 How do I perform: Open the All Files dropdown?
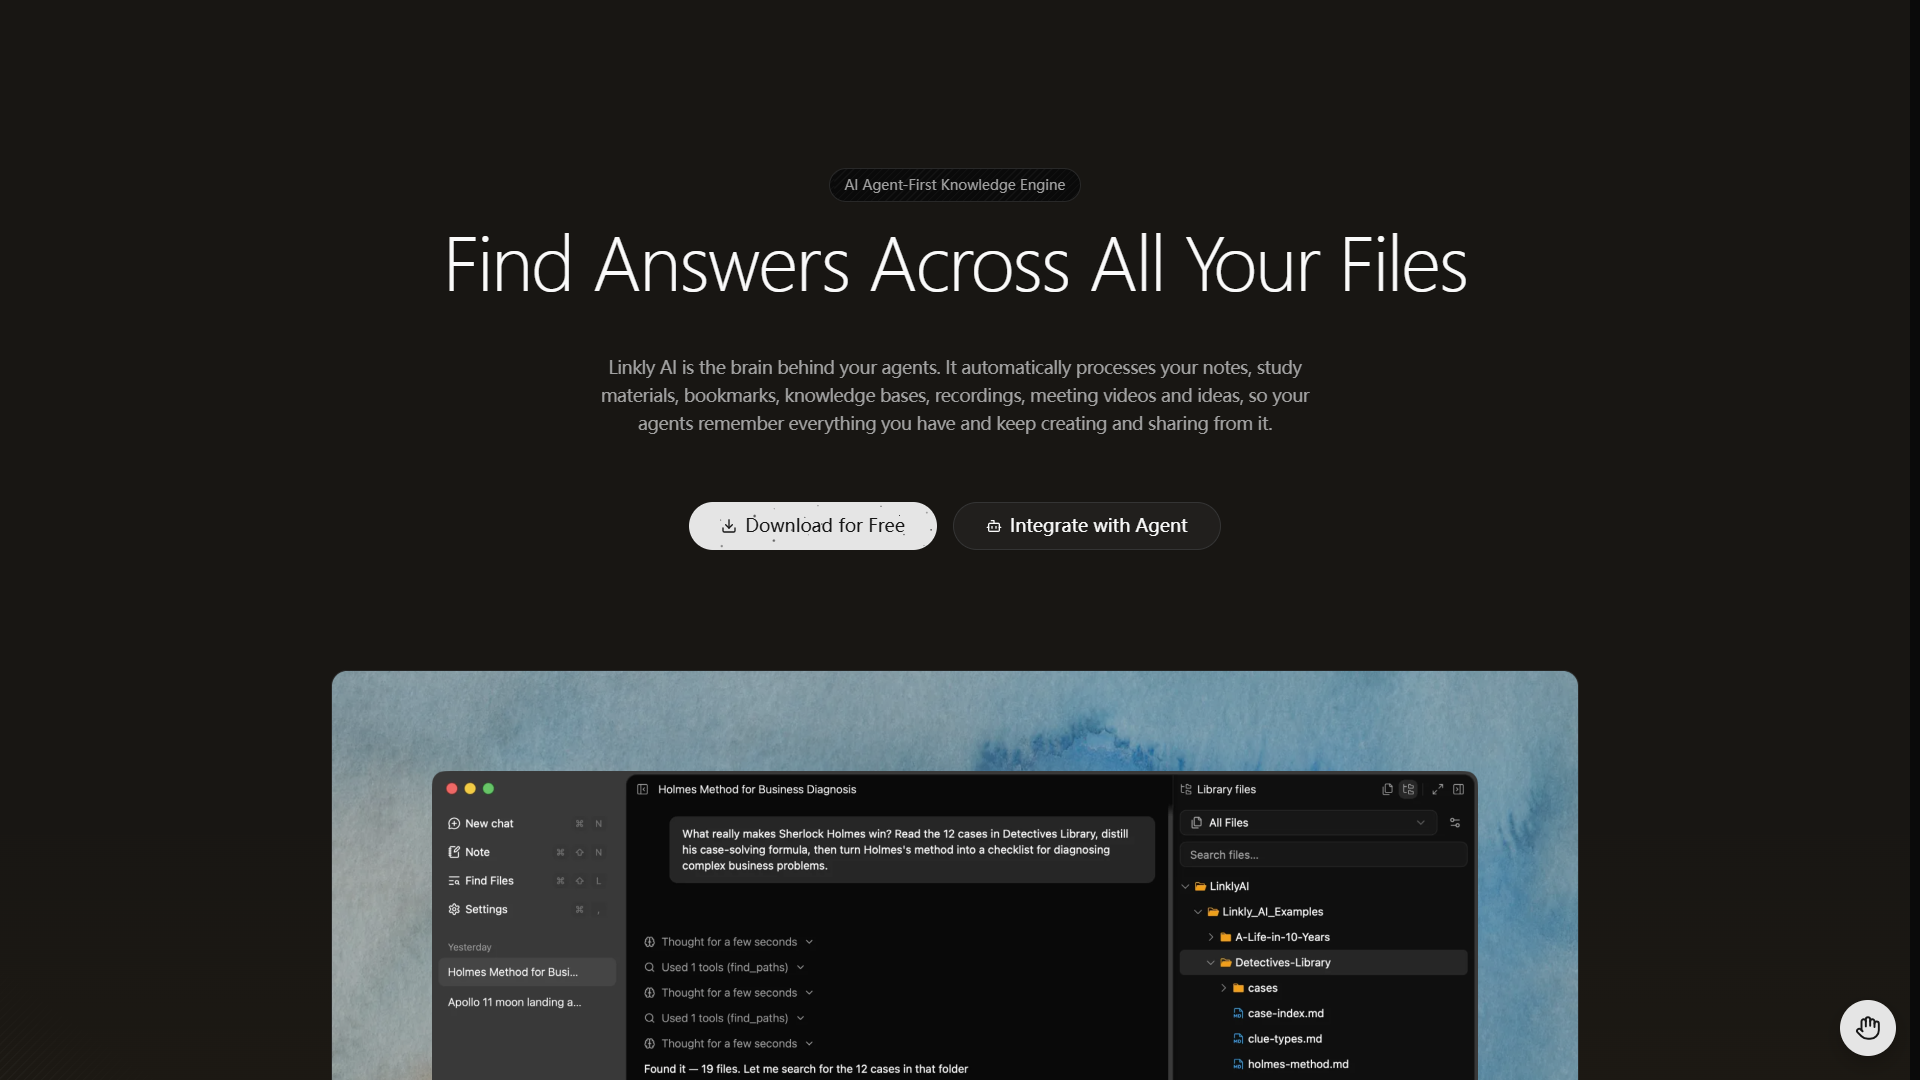1308,823
